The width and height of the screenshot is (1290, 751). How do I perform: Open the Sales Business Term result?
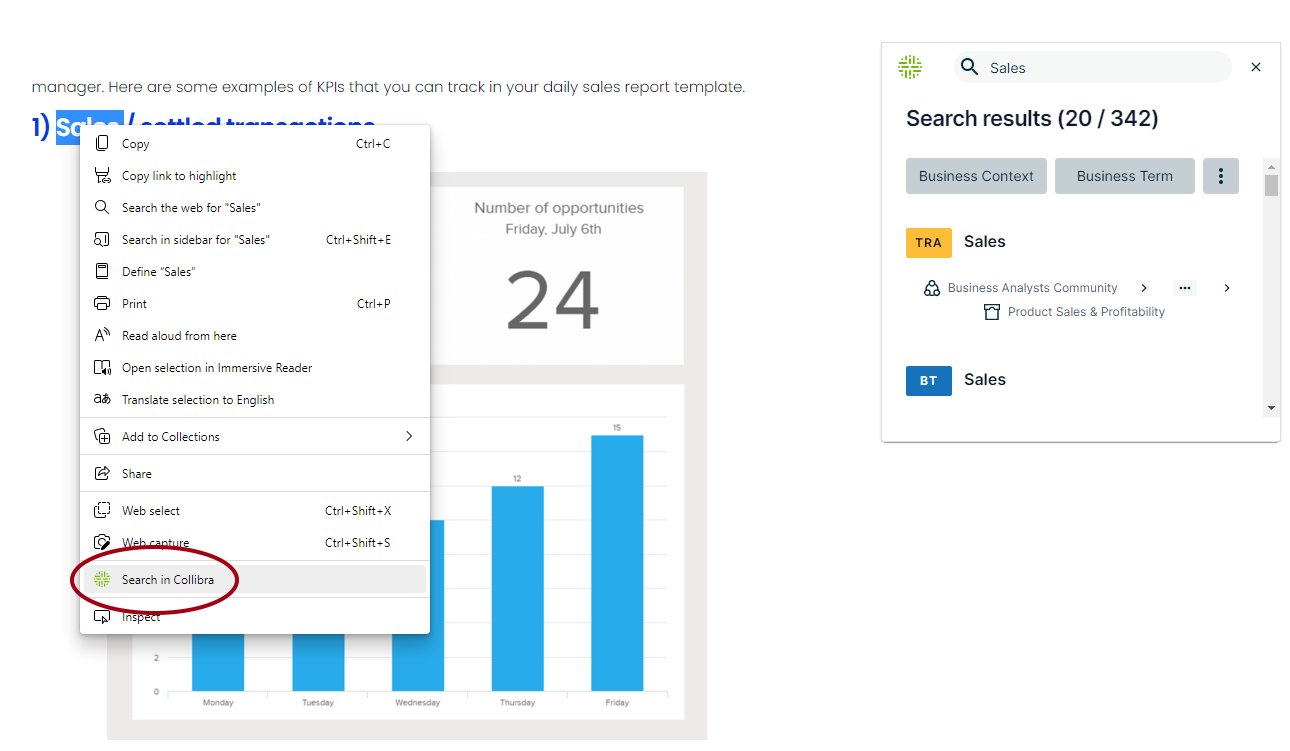click(x=984, y=380)
